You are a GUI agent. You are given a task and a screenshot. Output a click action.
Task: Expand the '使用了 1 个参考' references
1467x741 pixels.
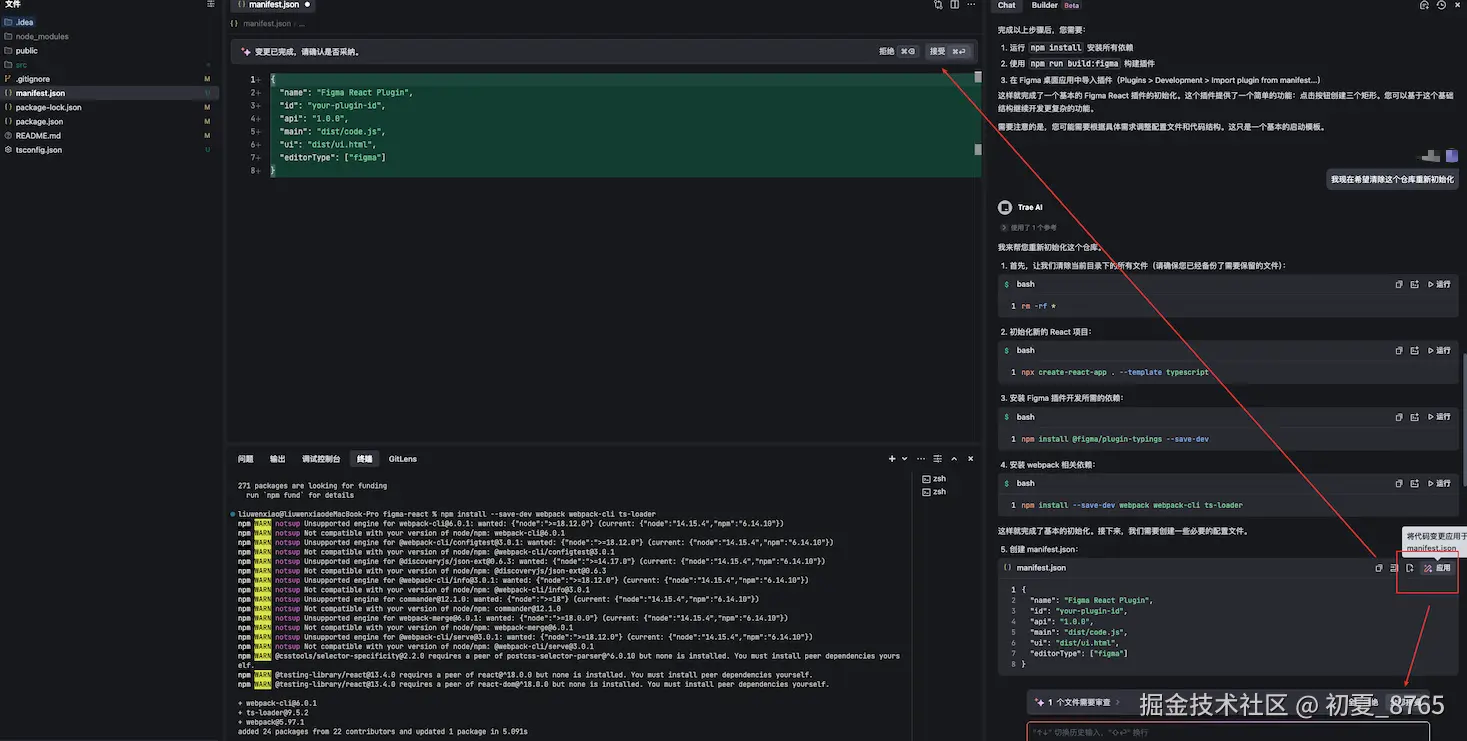1027,228
